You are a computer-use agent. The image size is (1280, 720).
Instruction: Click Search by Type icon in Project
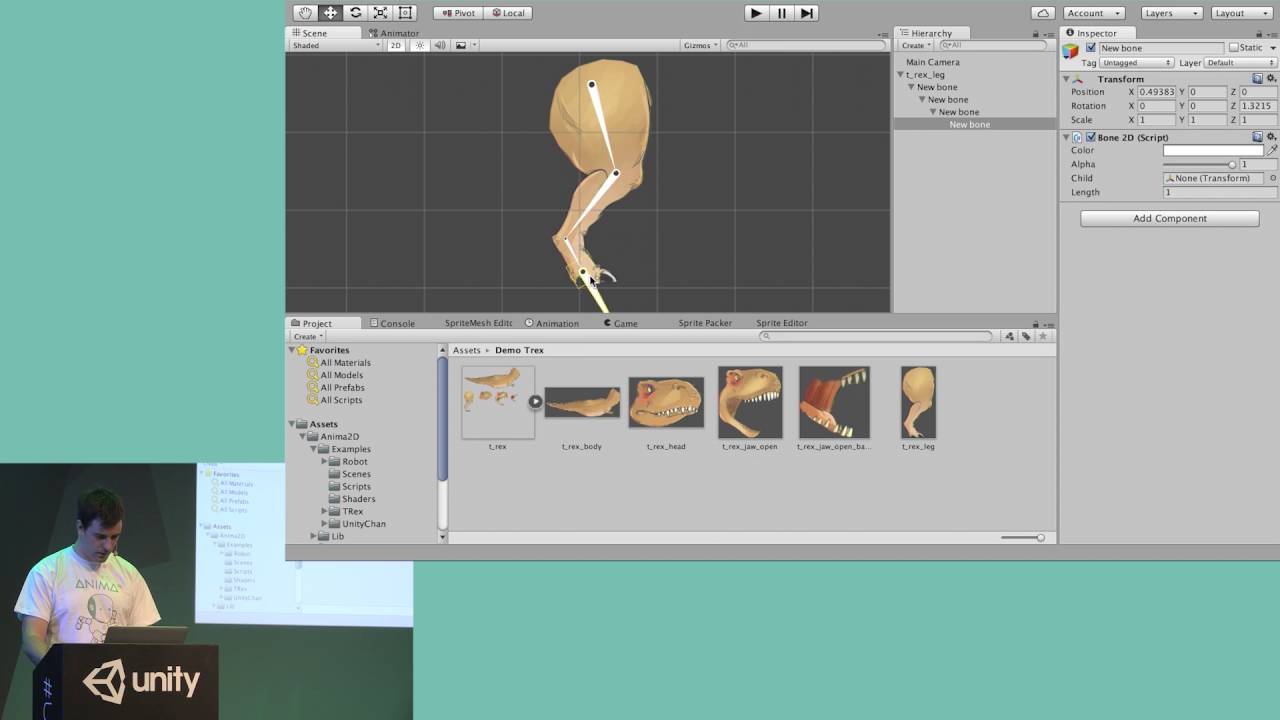[1009, 336]
